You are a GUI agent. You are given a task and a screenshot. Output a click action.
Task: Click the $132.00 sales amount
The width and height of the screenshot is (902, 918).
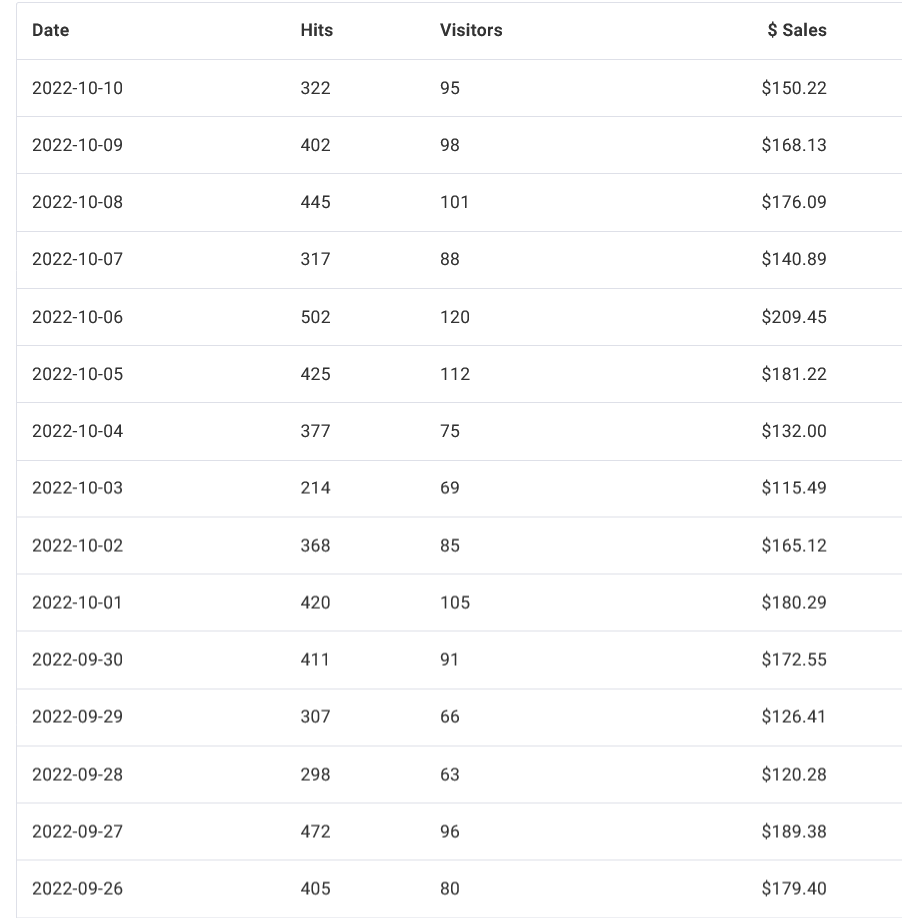pyautogui.click(x=794, y=431)
